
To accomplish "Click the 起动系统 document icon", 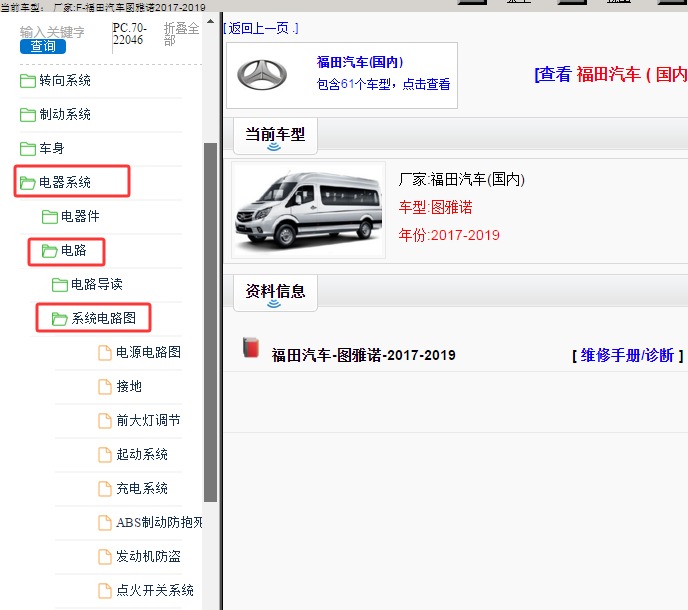I will tap(104, 455).
